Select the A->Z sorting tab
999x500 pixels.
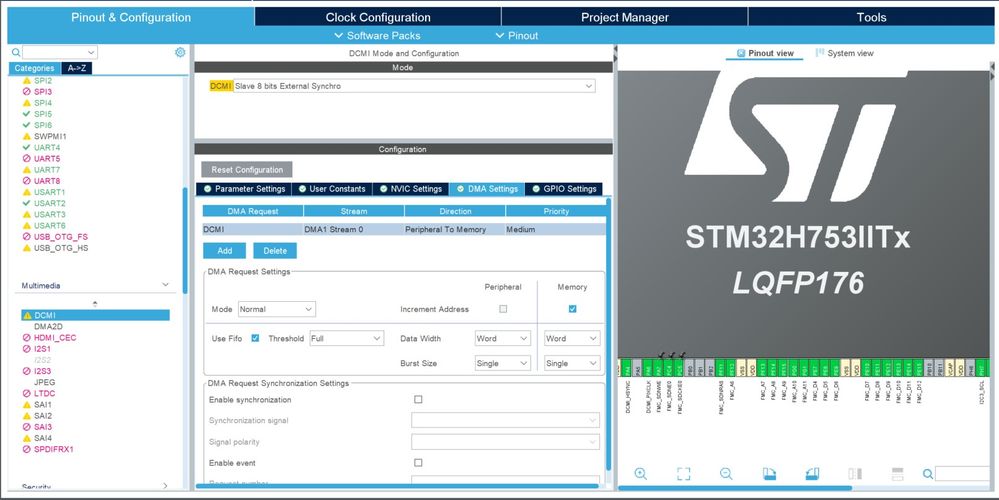tap(77, 68)
